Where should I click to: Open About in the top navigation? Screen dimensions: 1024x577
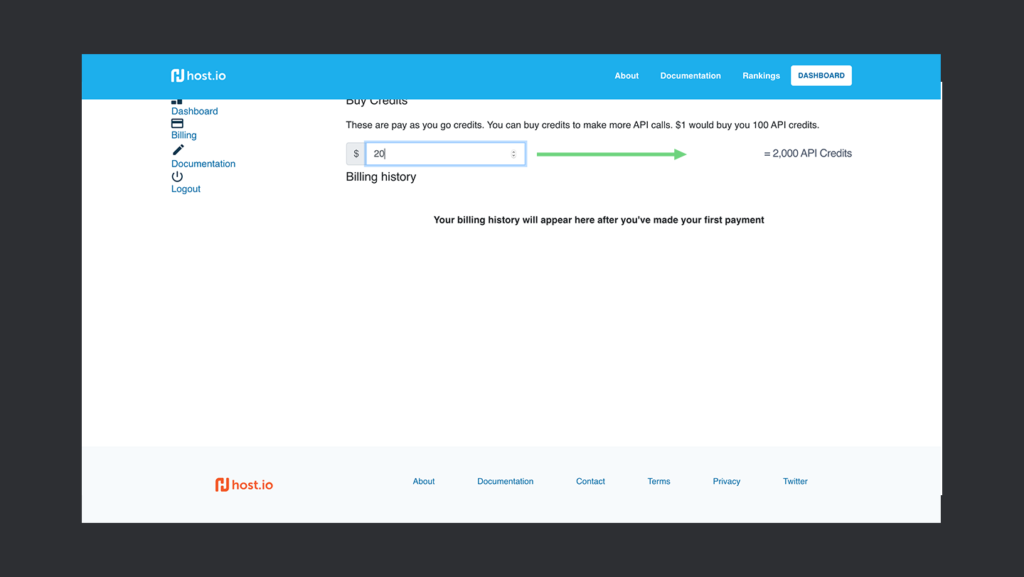pos(627,76)
